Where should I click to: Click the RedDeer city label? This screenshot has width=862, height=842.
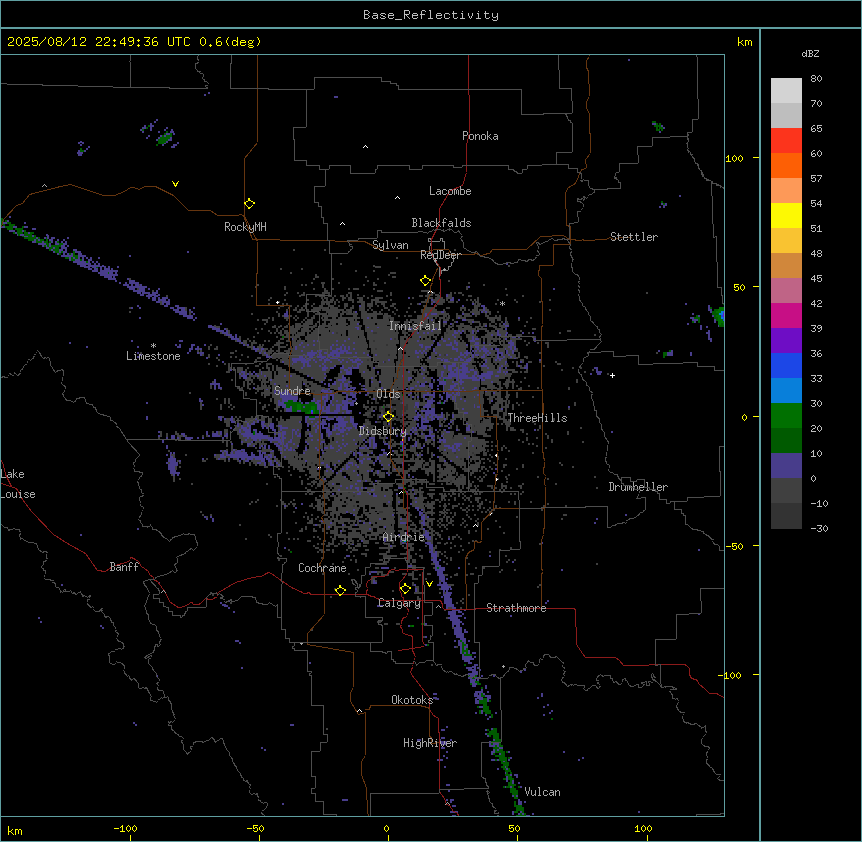440,255
